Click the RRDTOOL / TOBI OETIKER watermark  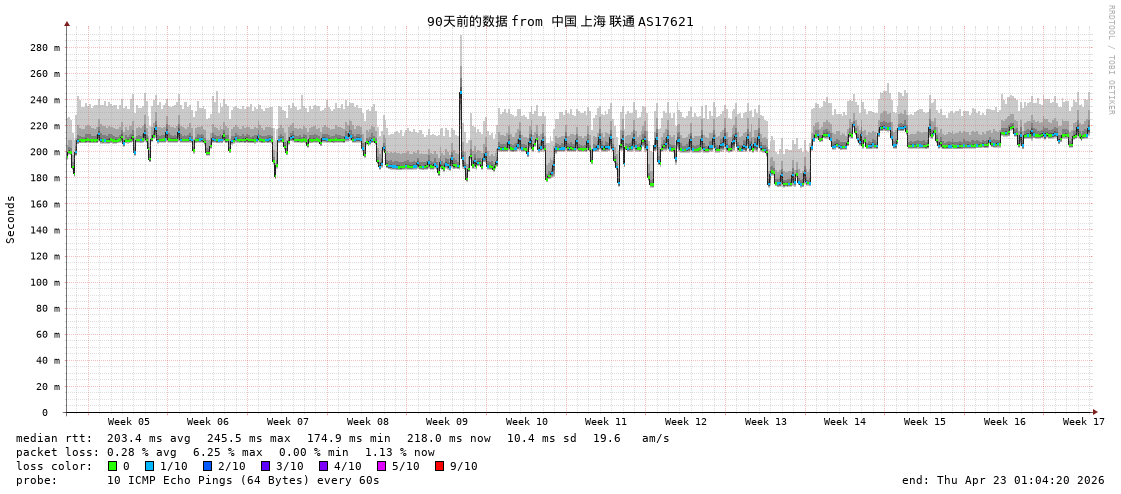pyautogui.click(x=1110, y=59)
